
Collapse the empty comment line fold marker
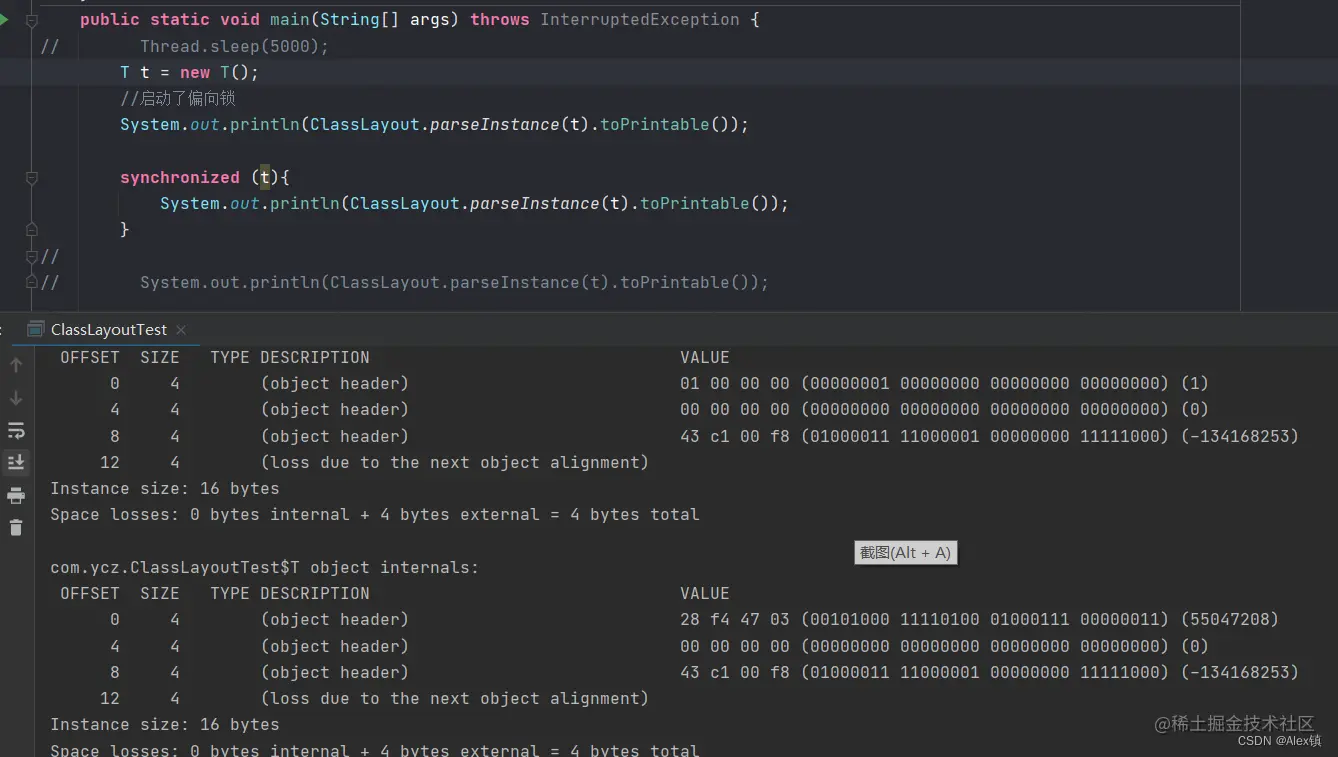pyautogui.click(x=31, y=256)
